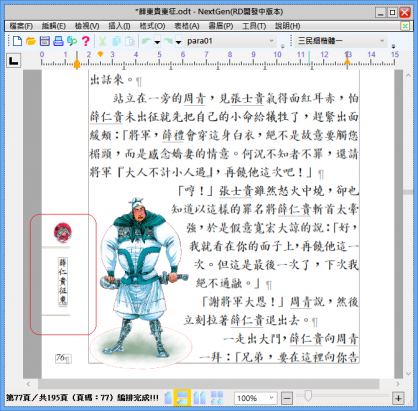Image resolution: width=418 pixels, height=411 pixels.
Task: Undo using the green left arrow
Action: pyautogui.click(x=146, y=41)
